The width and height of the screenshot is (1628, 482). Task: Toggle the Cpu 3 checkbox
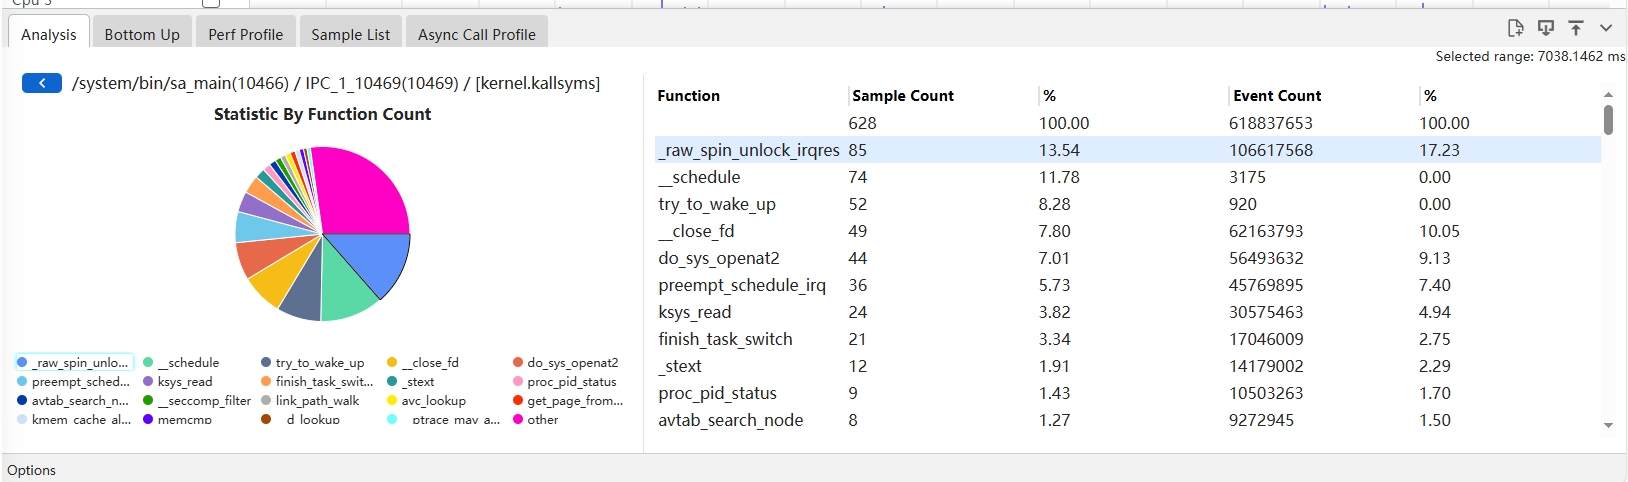pyautogui.click(x=211, y=3)
